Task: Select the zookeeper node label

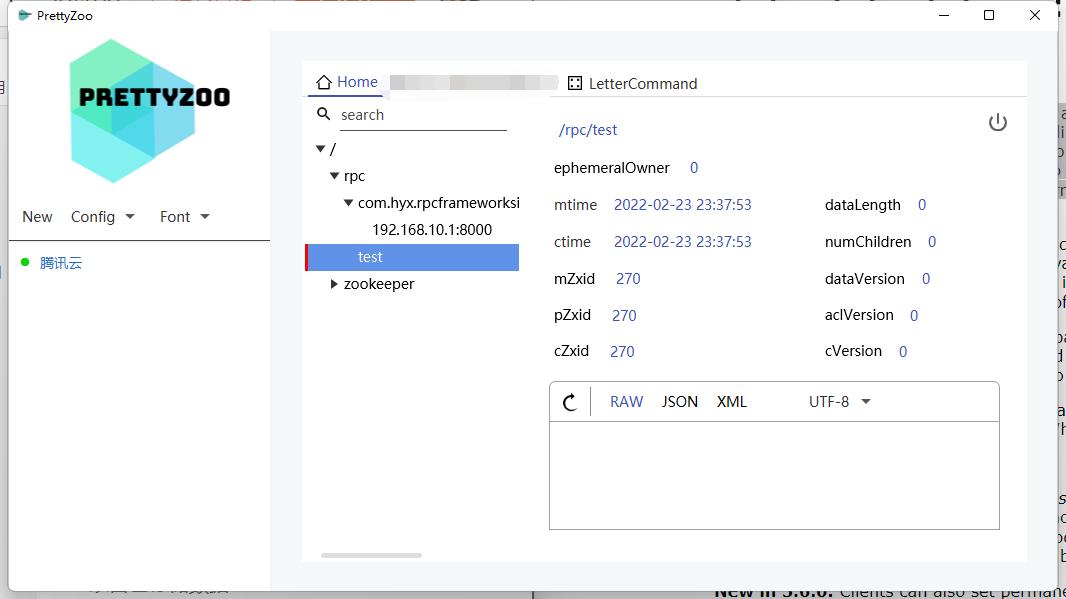Action: point(379,284)
